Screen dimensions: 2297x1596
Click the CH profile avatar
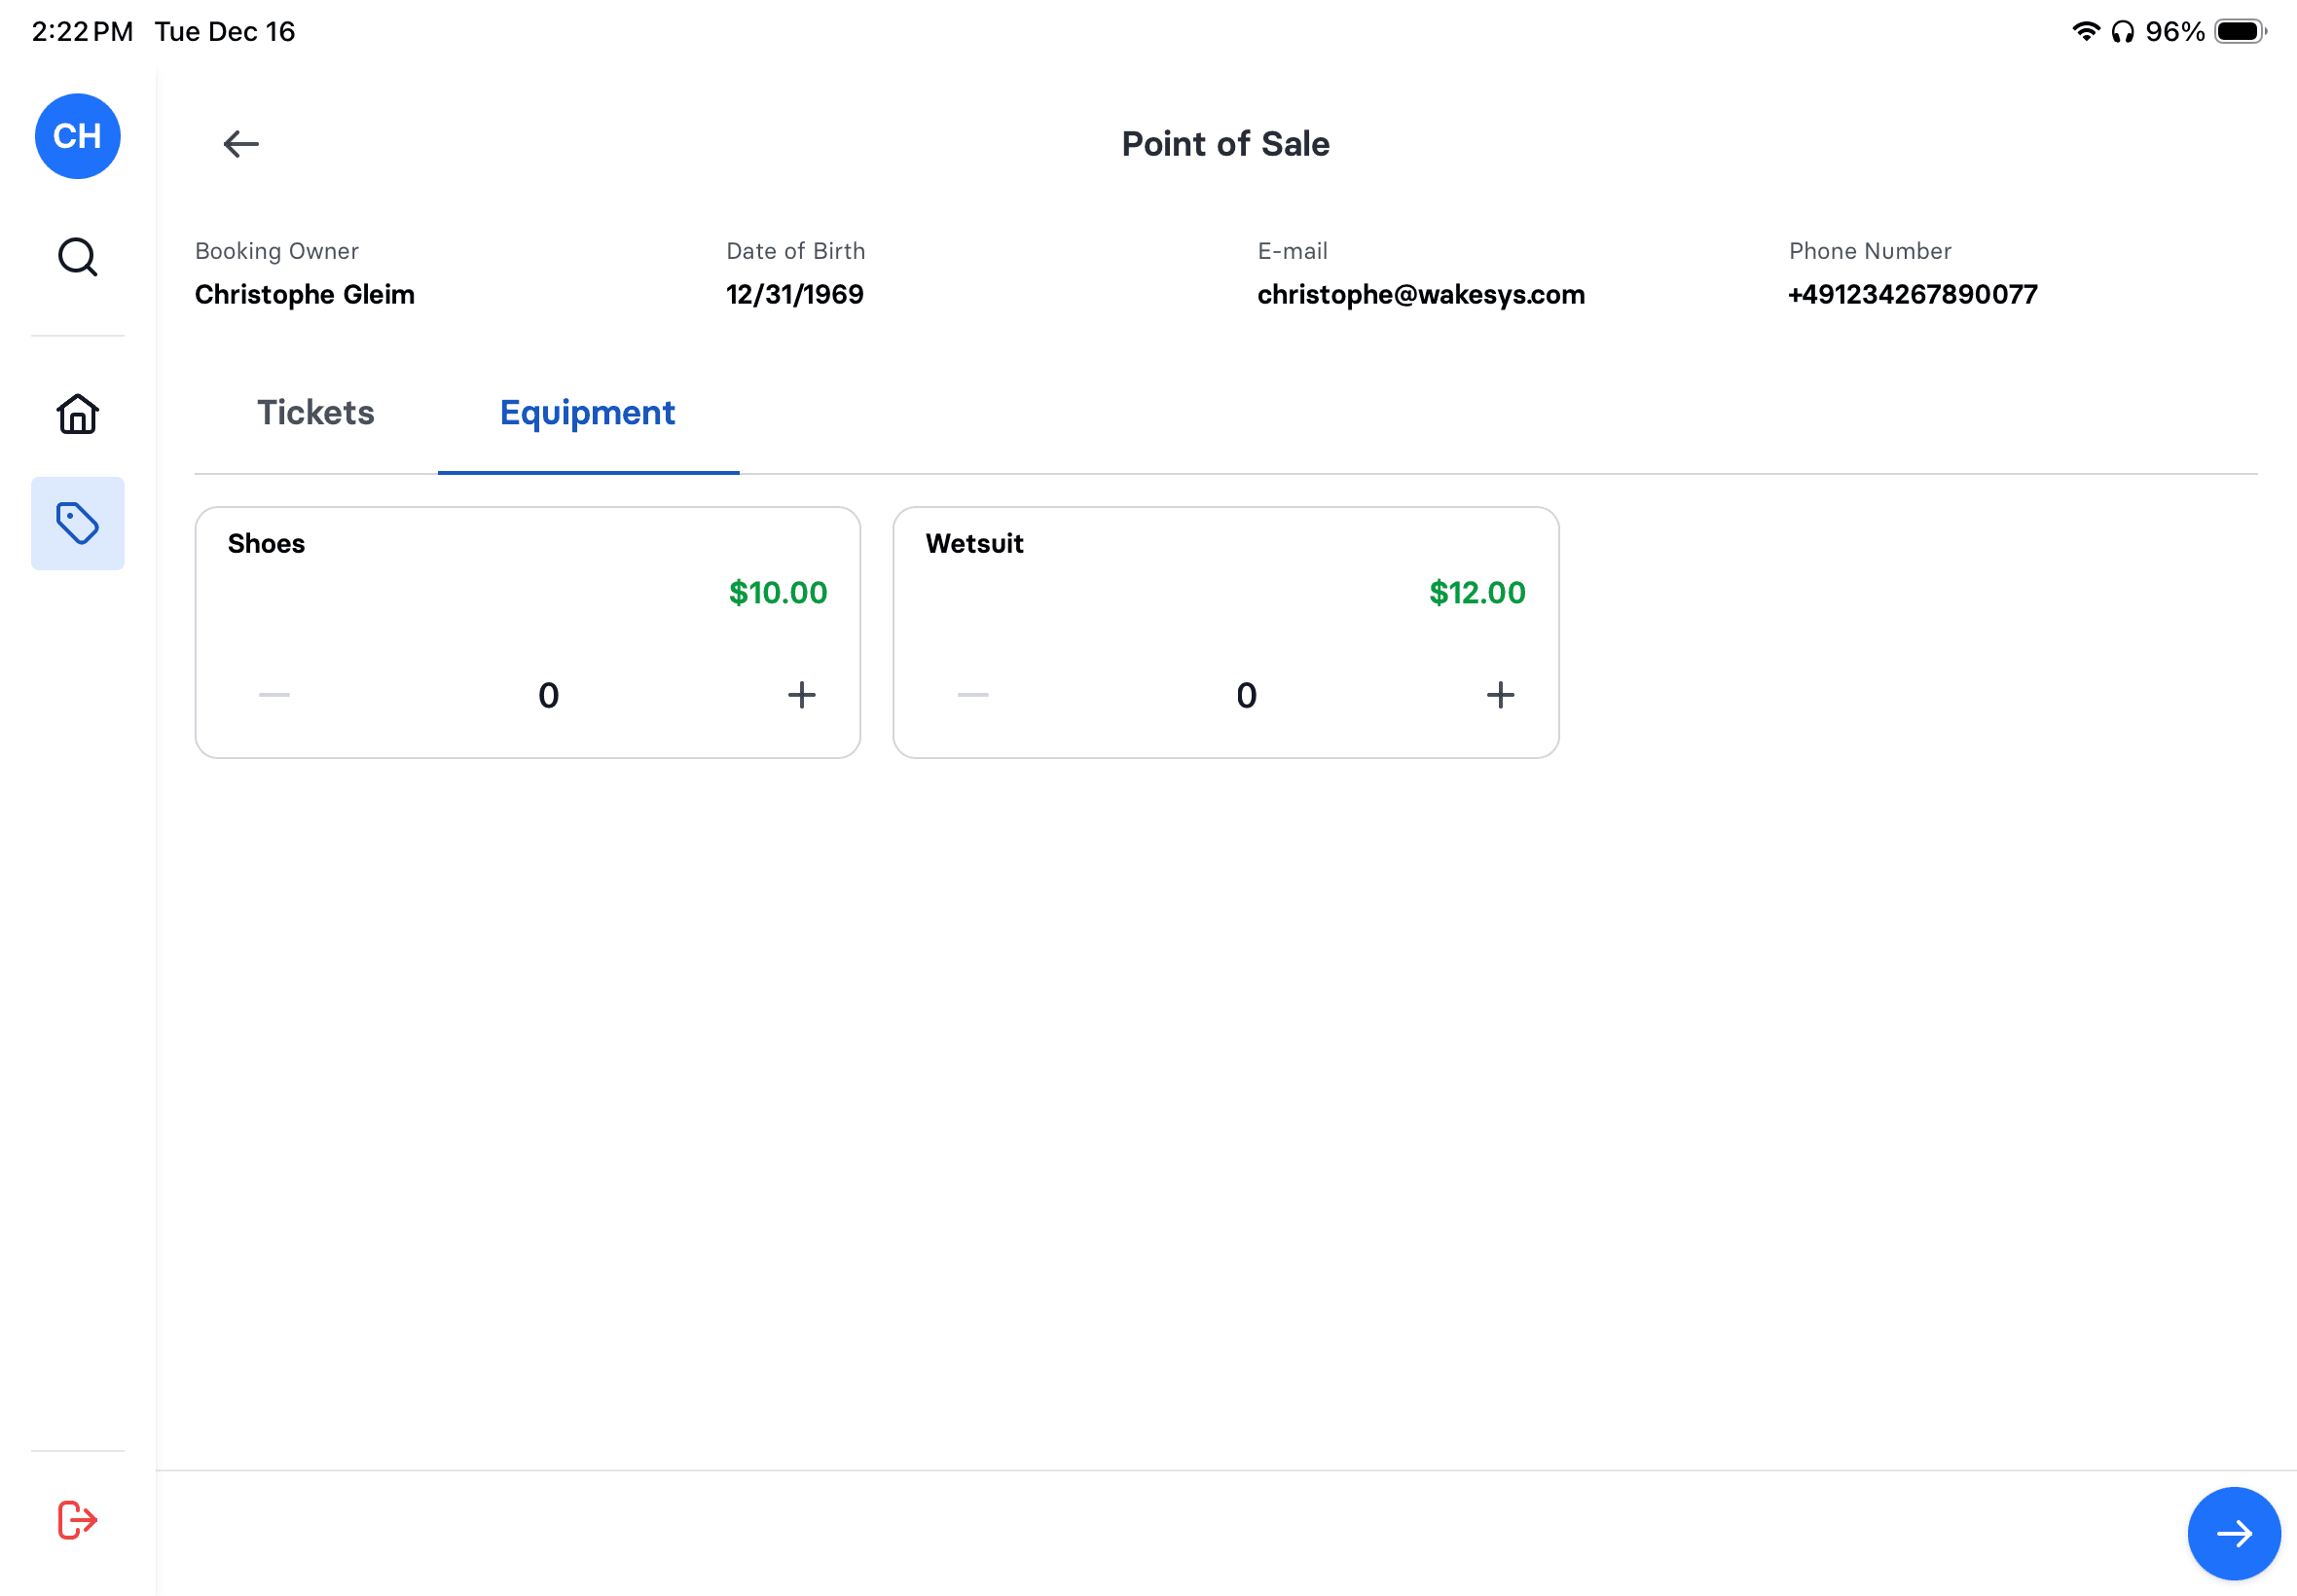coord(77,136)
